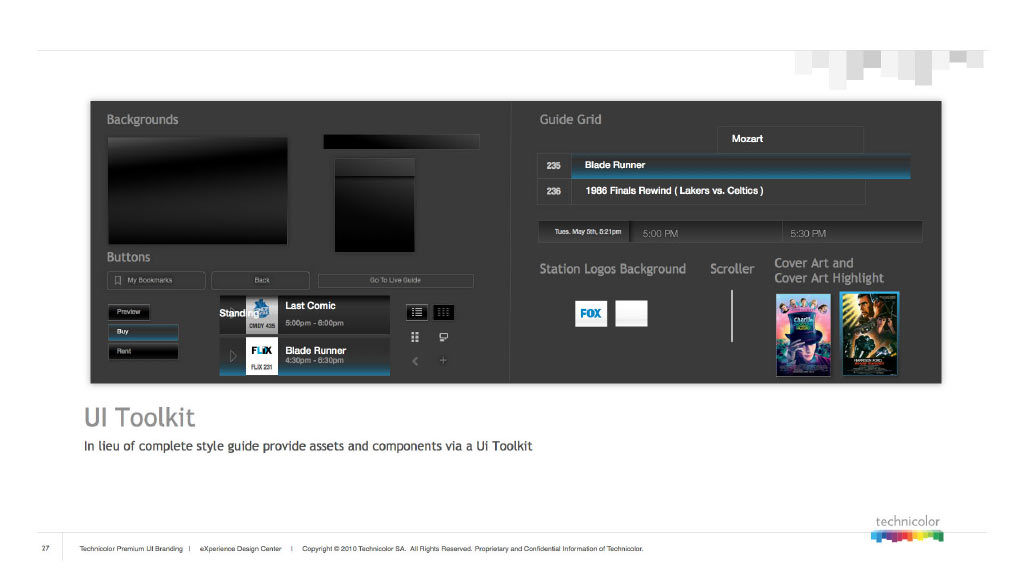Screen dimensions: 1024x576
Task: Click the vertical scroller bar
Action: pos(732,316)
